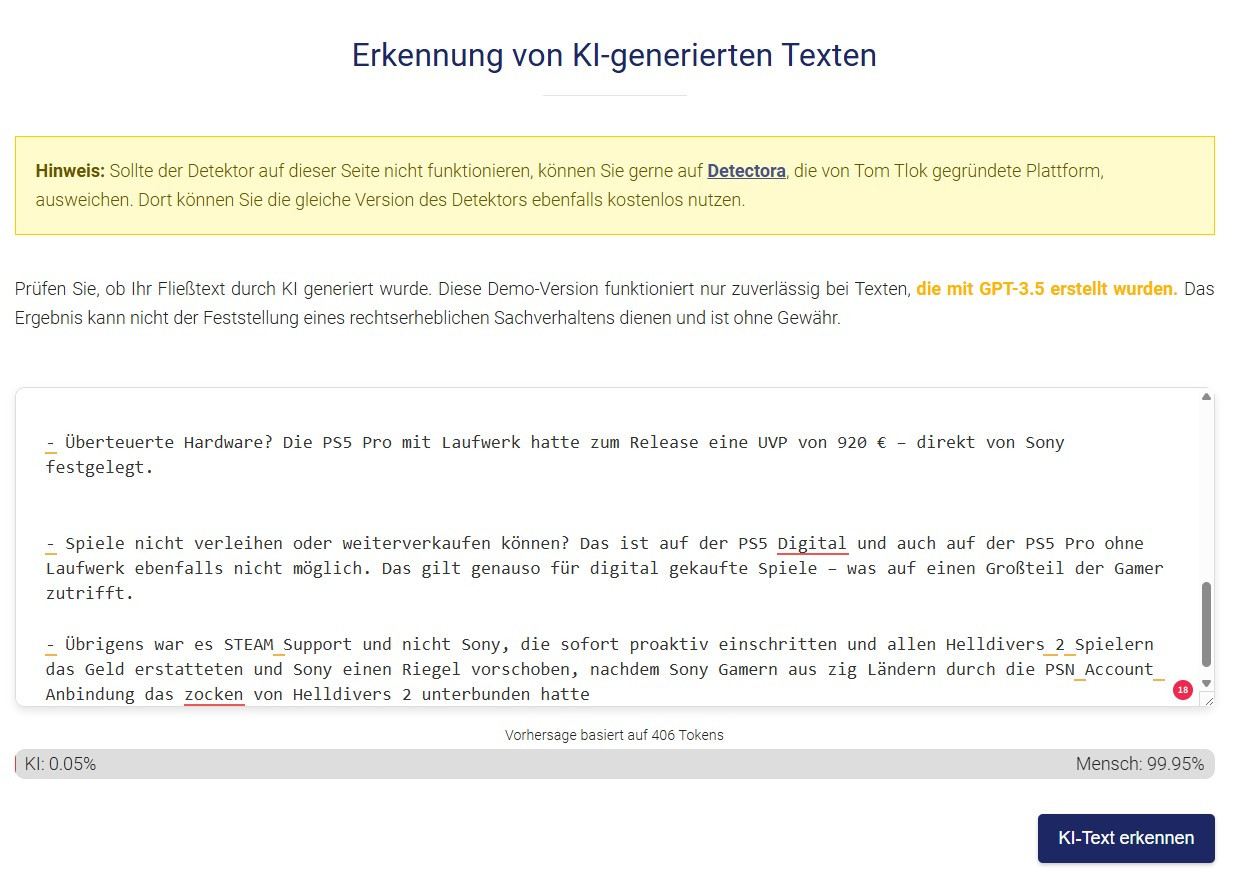Click the red-underlined word Digital
Viewport: 1250px width, 879px height.
pos(812,544)
